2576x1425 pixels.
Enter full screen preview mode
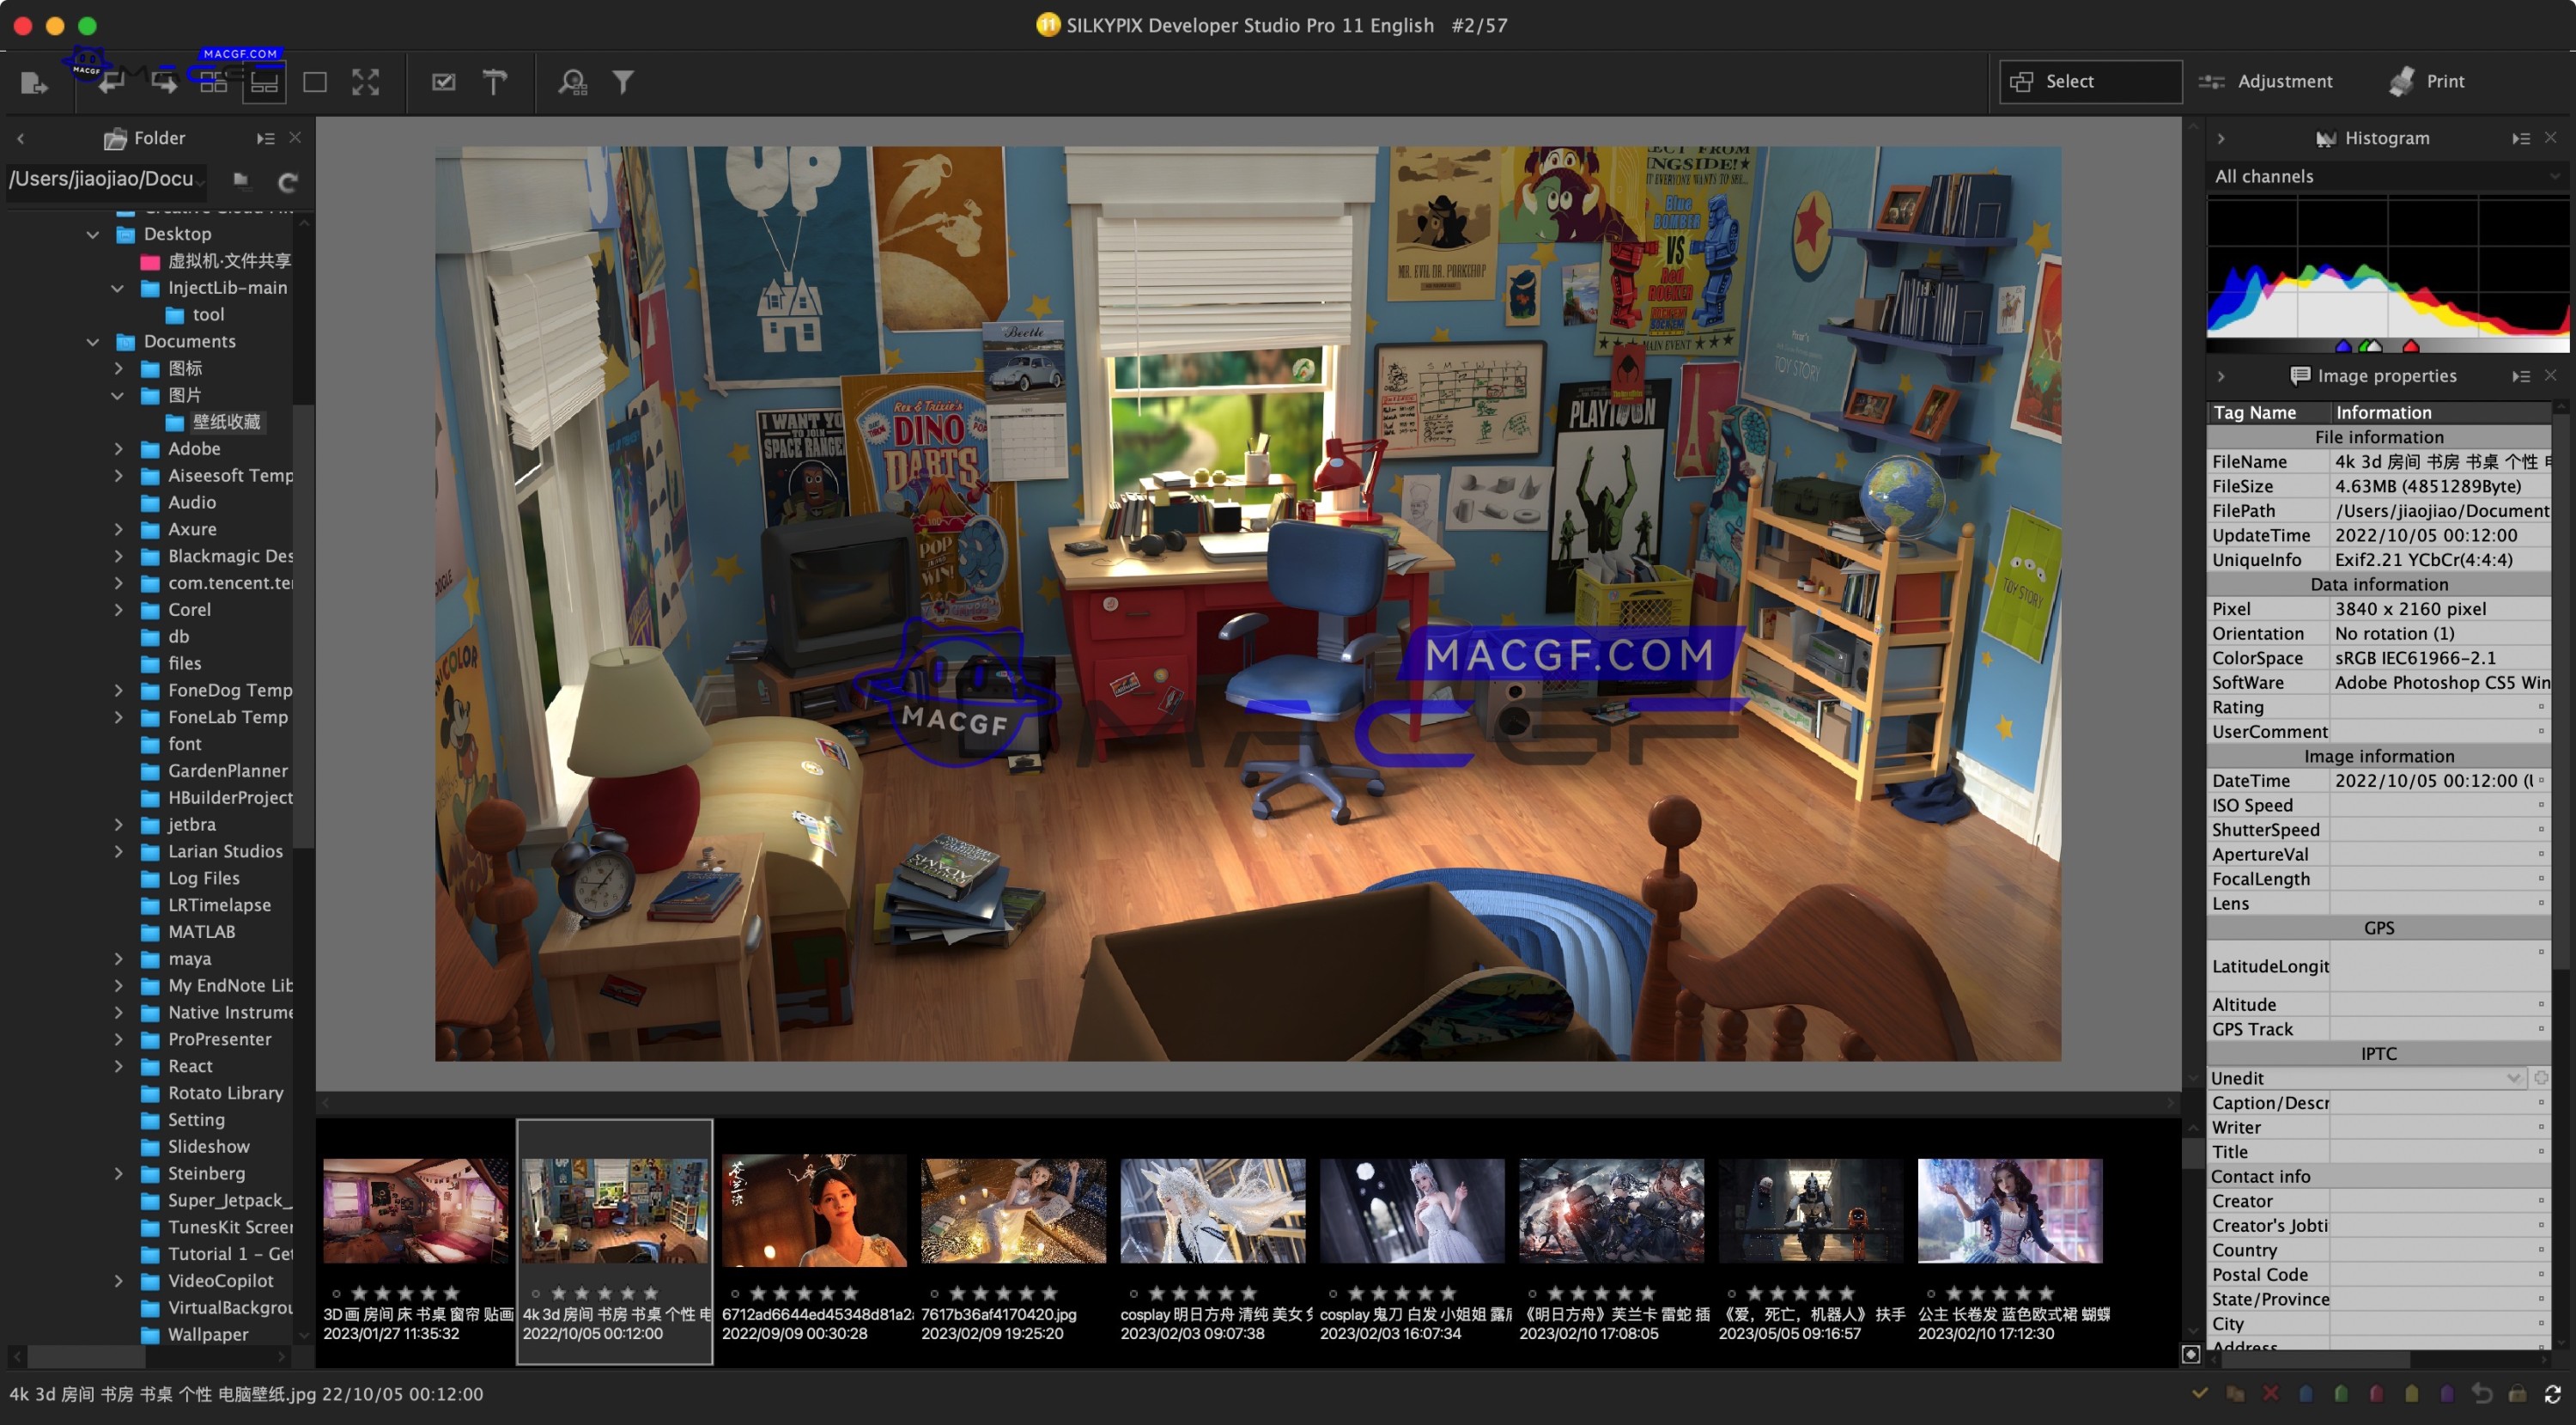point(365,82)
